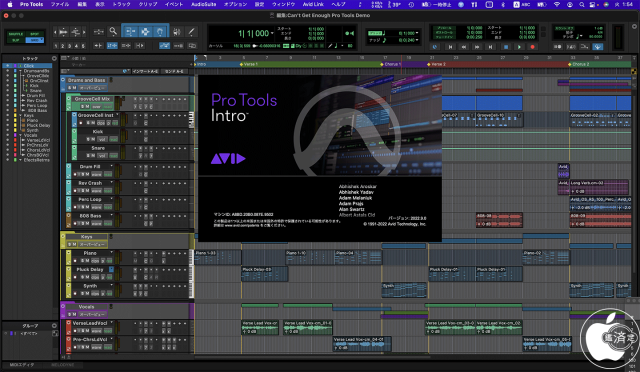Collapse the Vocals folder in track list
The width and height of the screenshot is (640, 372).
click(20, 135)
